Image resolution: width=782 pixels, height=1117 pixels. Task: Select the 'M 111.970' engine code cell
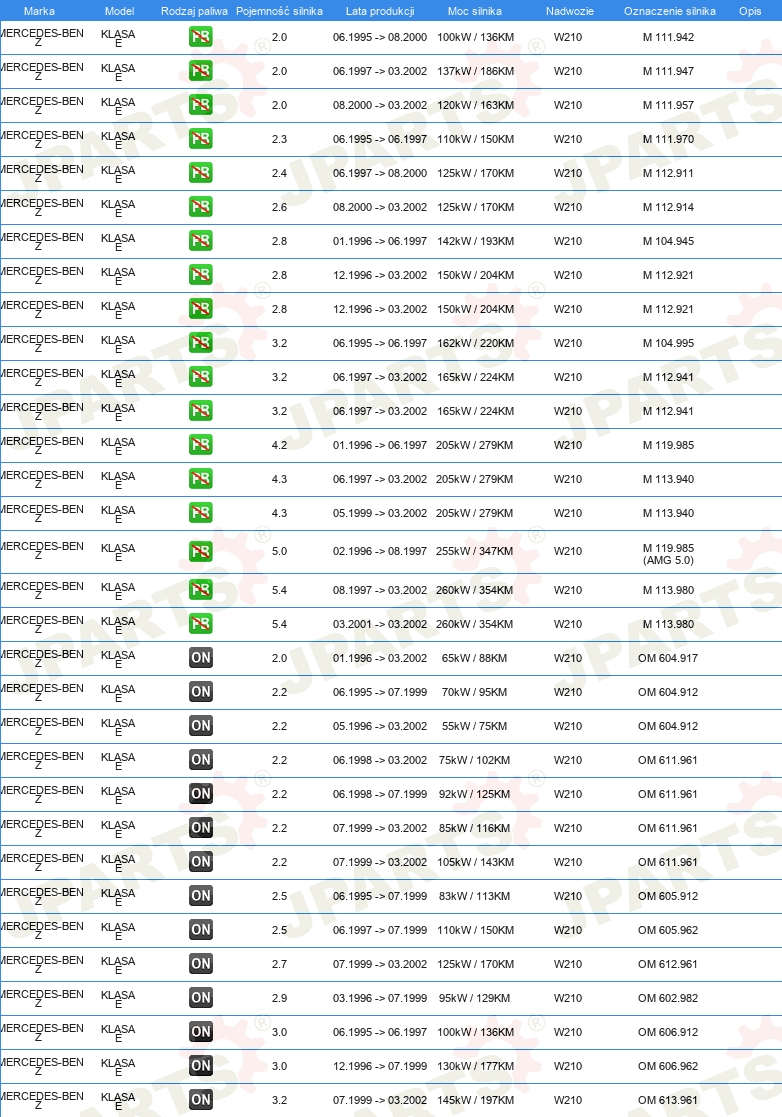(x=668, y=139)
